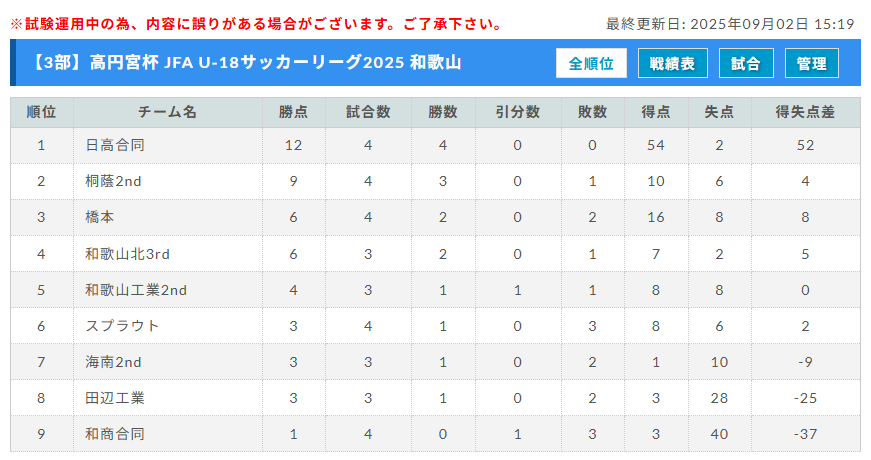Open the 試合 tab
The height and width of the screenshot is (460, 871).
746,63
